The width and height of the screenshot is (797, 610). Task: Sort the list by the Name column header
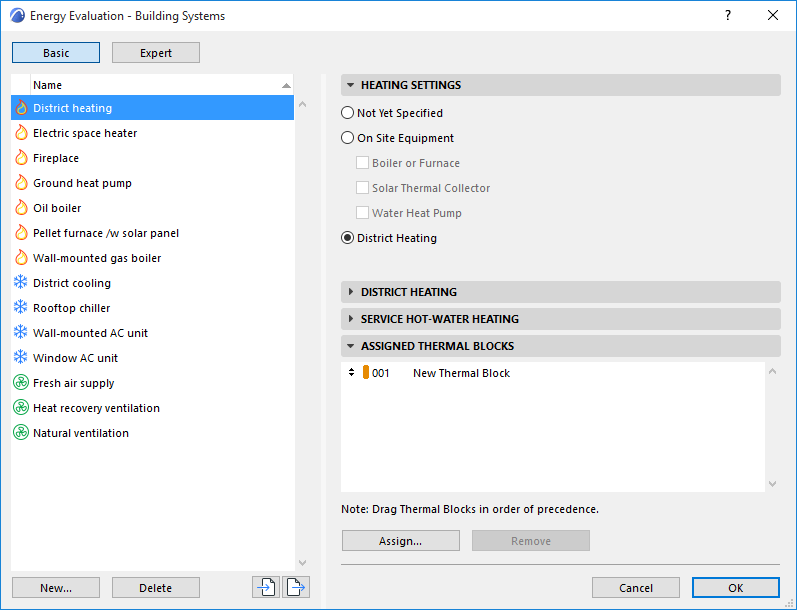tap(162, 85)
